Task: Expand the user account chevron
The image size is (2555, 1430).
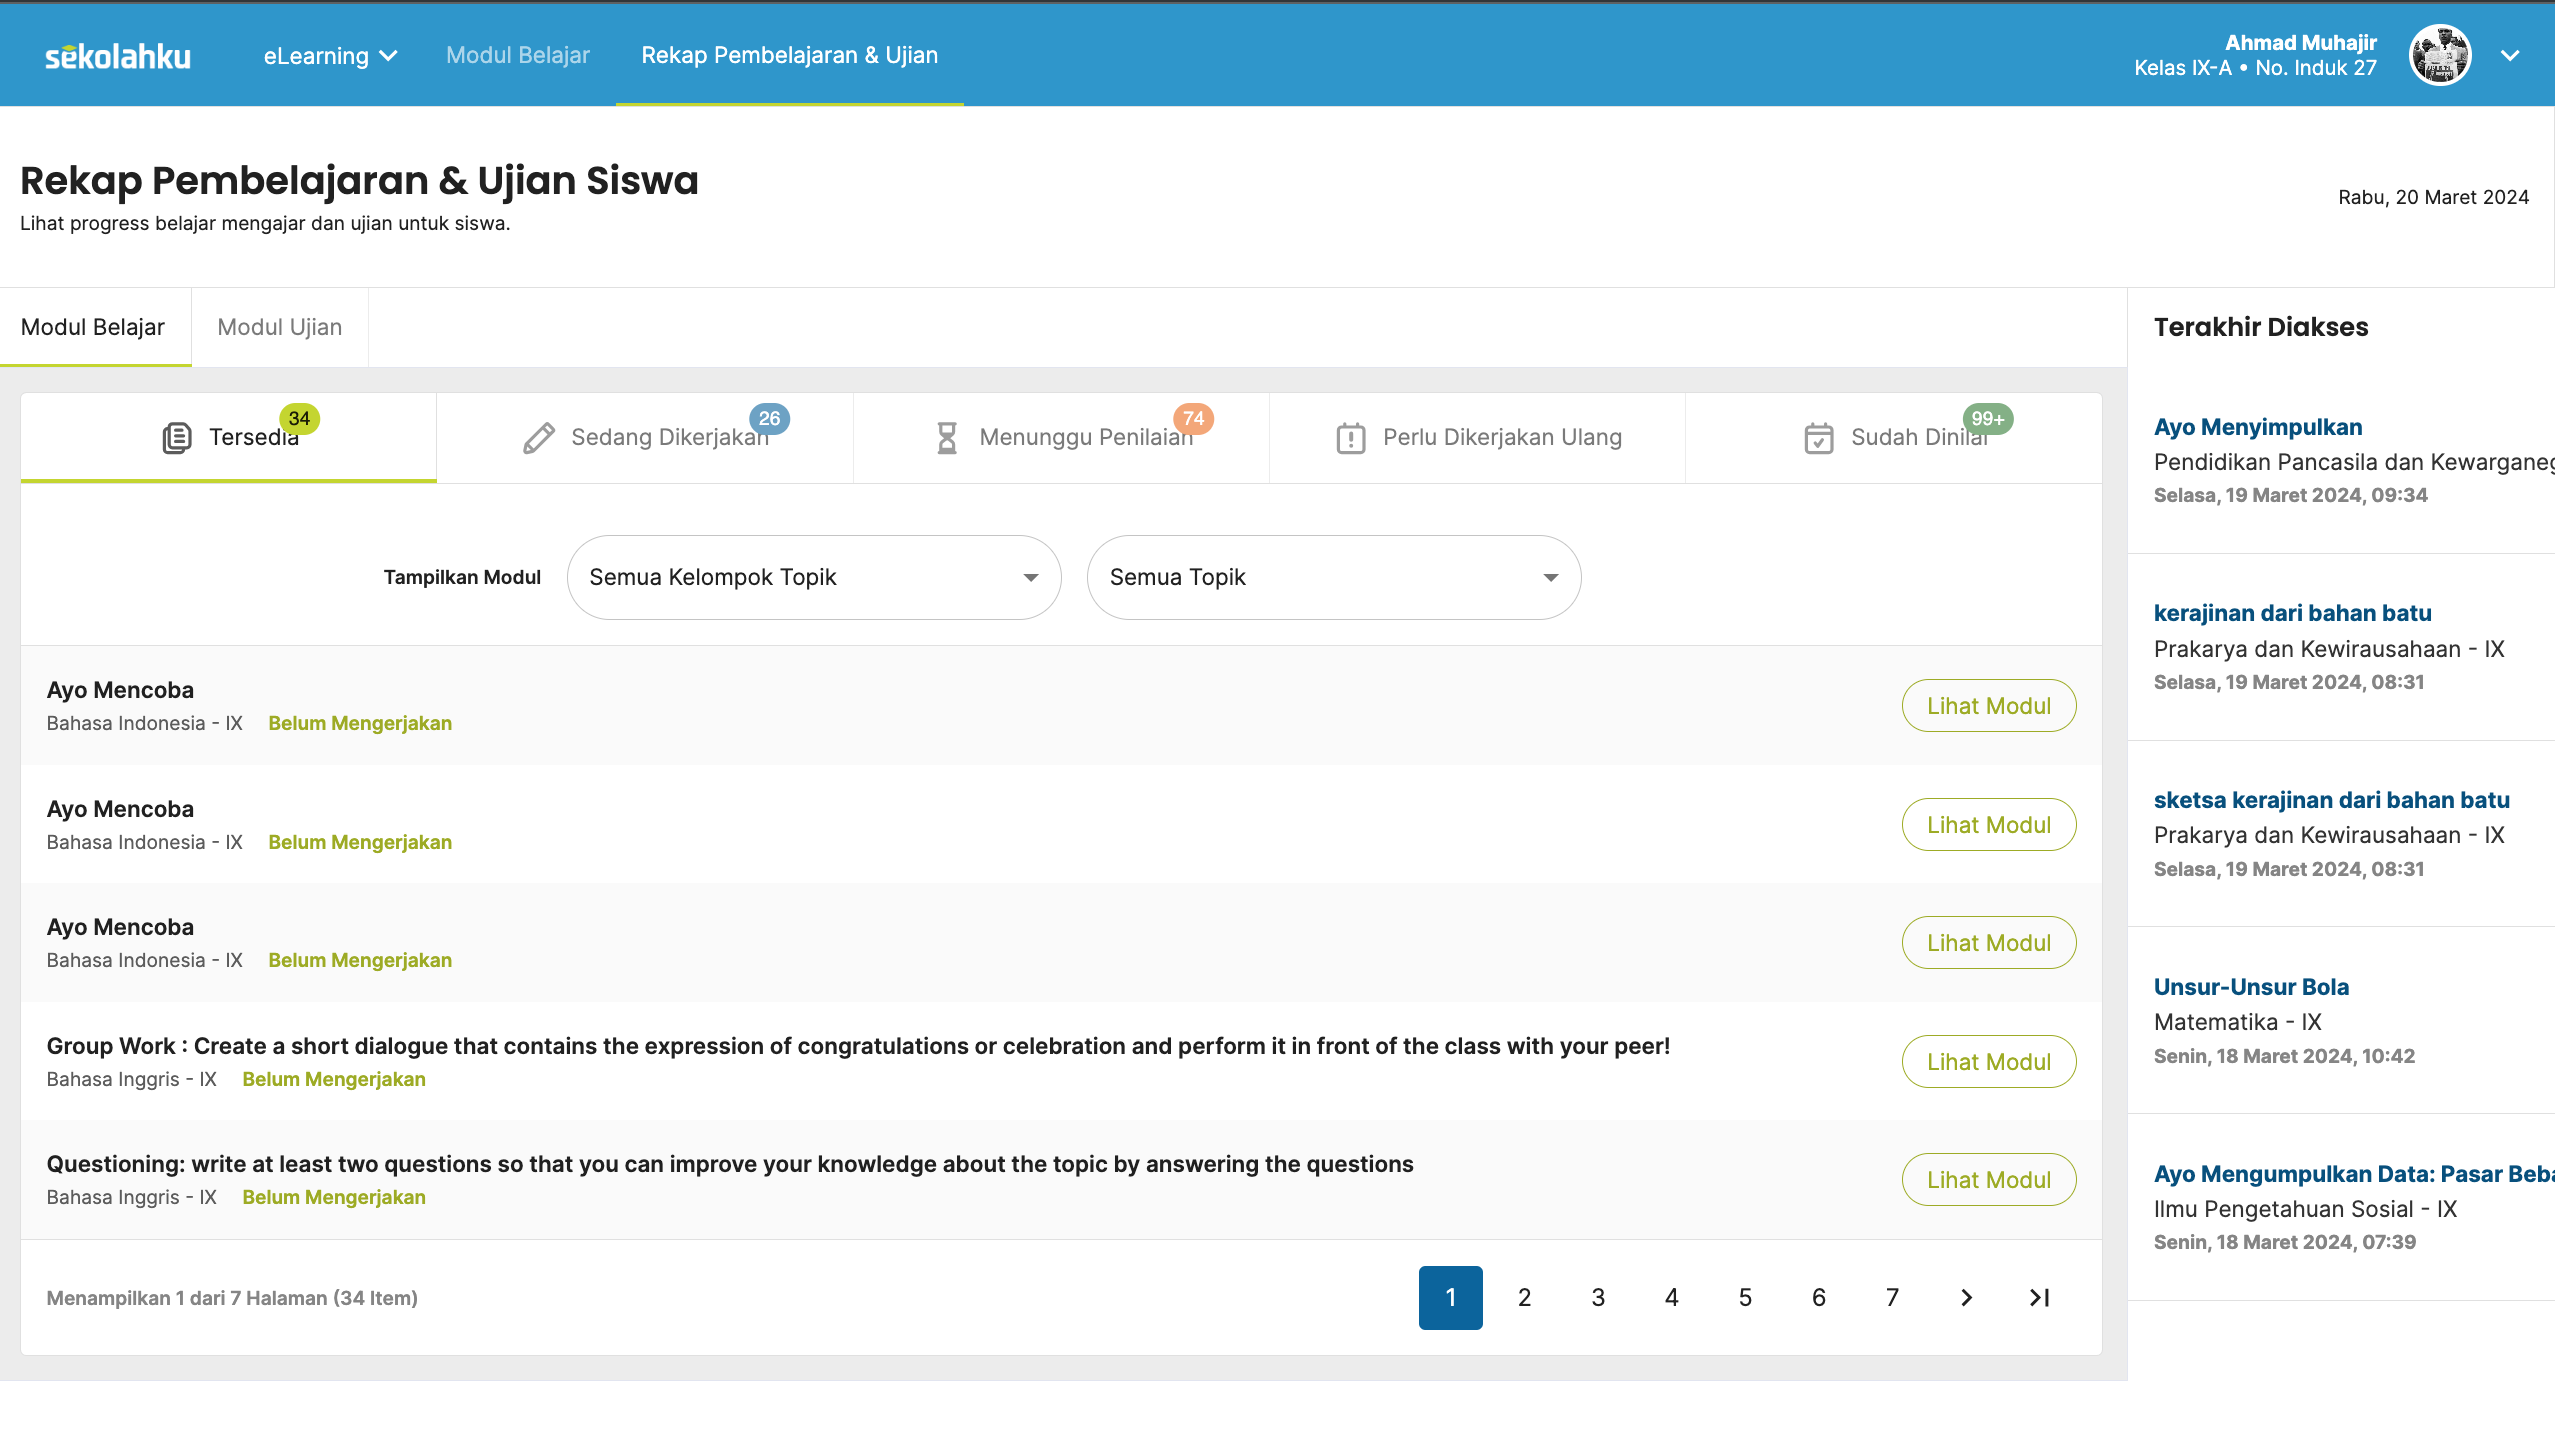Action: coord(2509,56)
